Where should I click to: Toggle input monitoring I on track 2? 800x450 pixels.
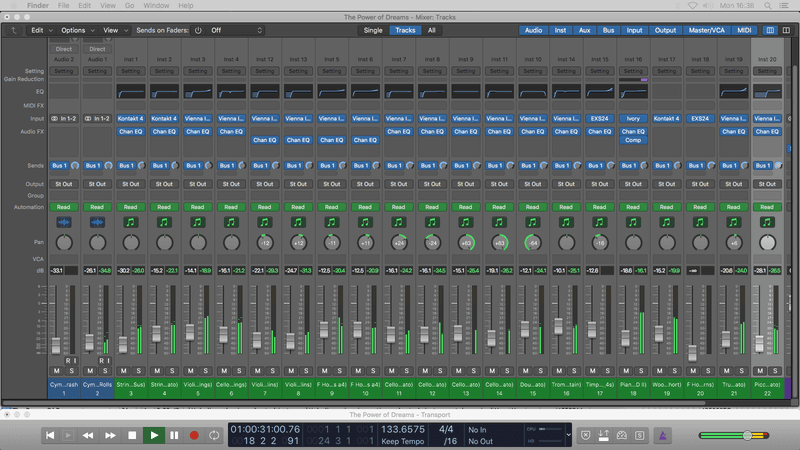[x=108, y=361]
